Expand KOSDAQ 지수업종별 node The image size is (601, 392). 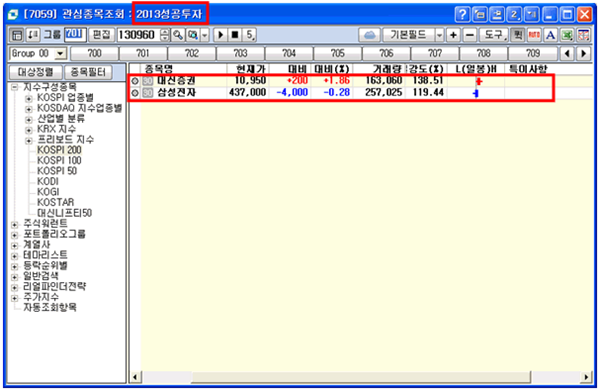(x=28, y=109)
